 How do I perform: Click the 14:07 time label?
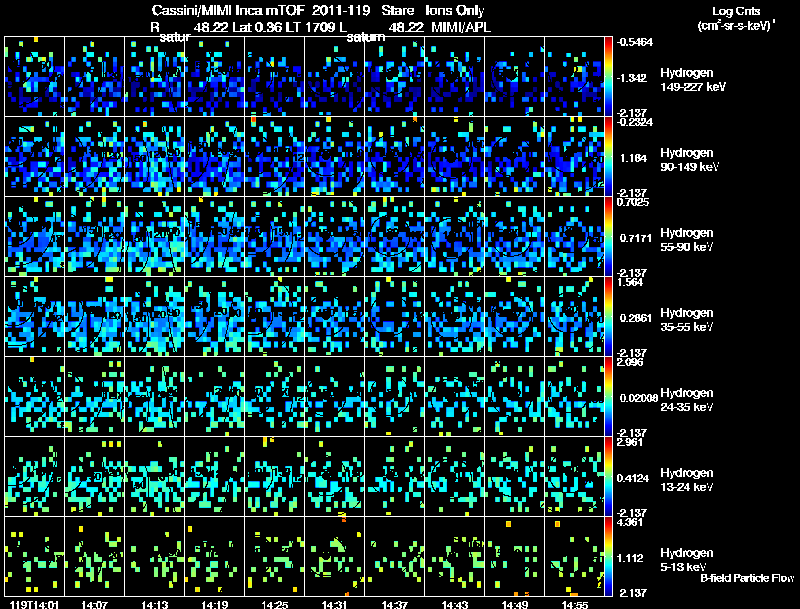[x=95, y=604]
